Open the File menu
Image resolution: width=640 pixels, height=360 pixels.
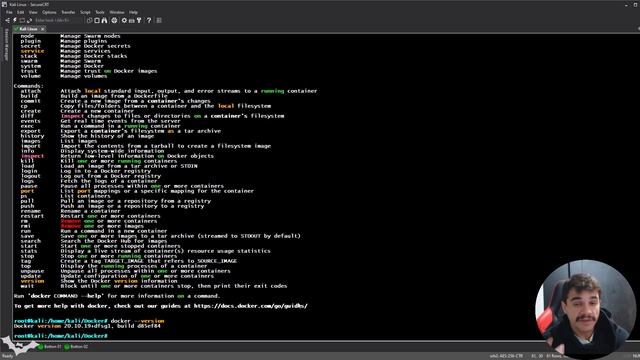point(9,12)
